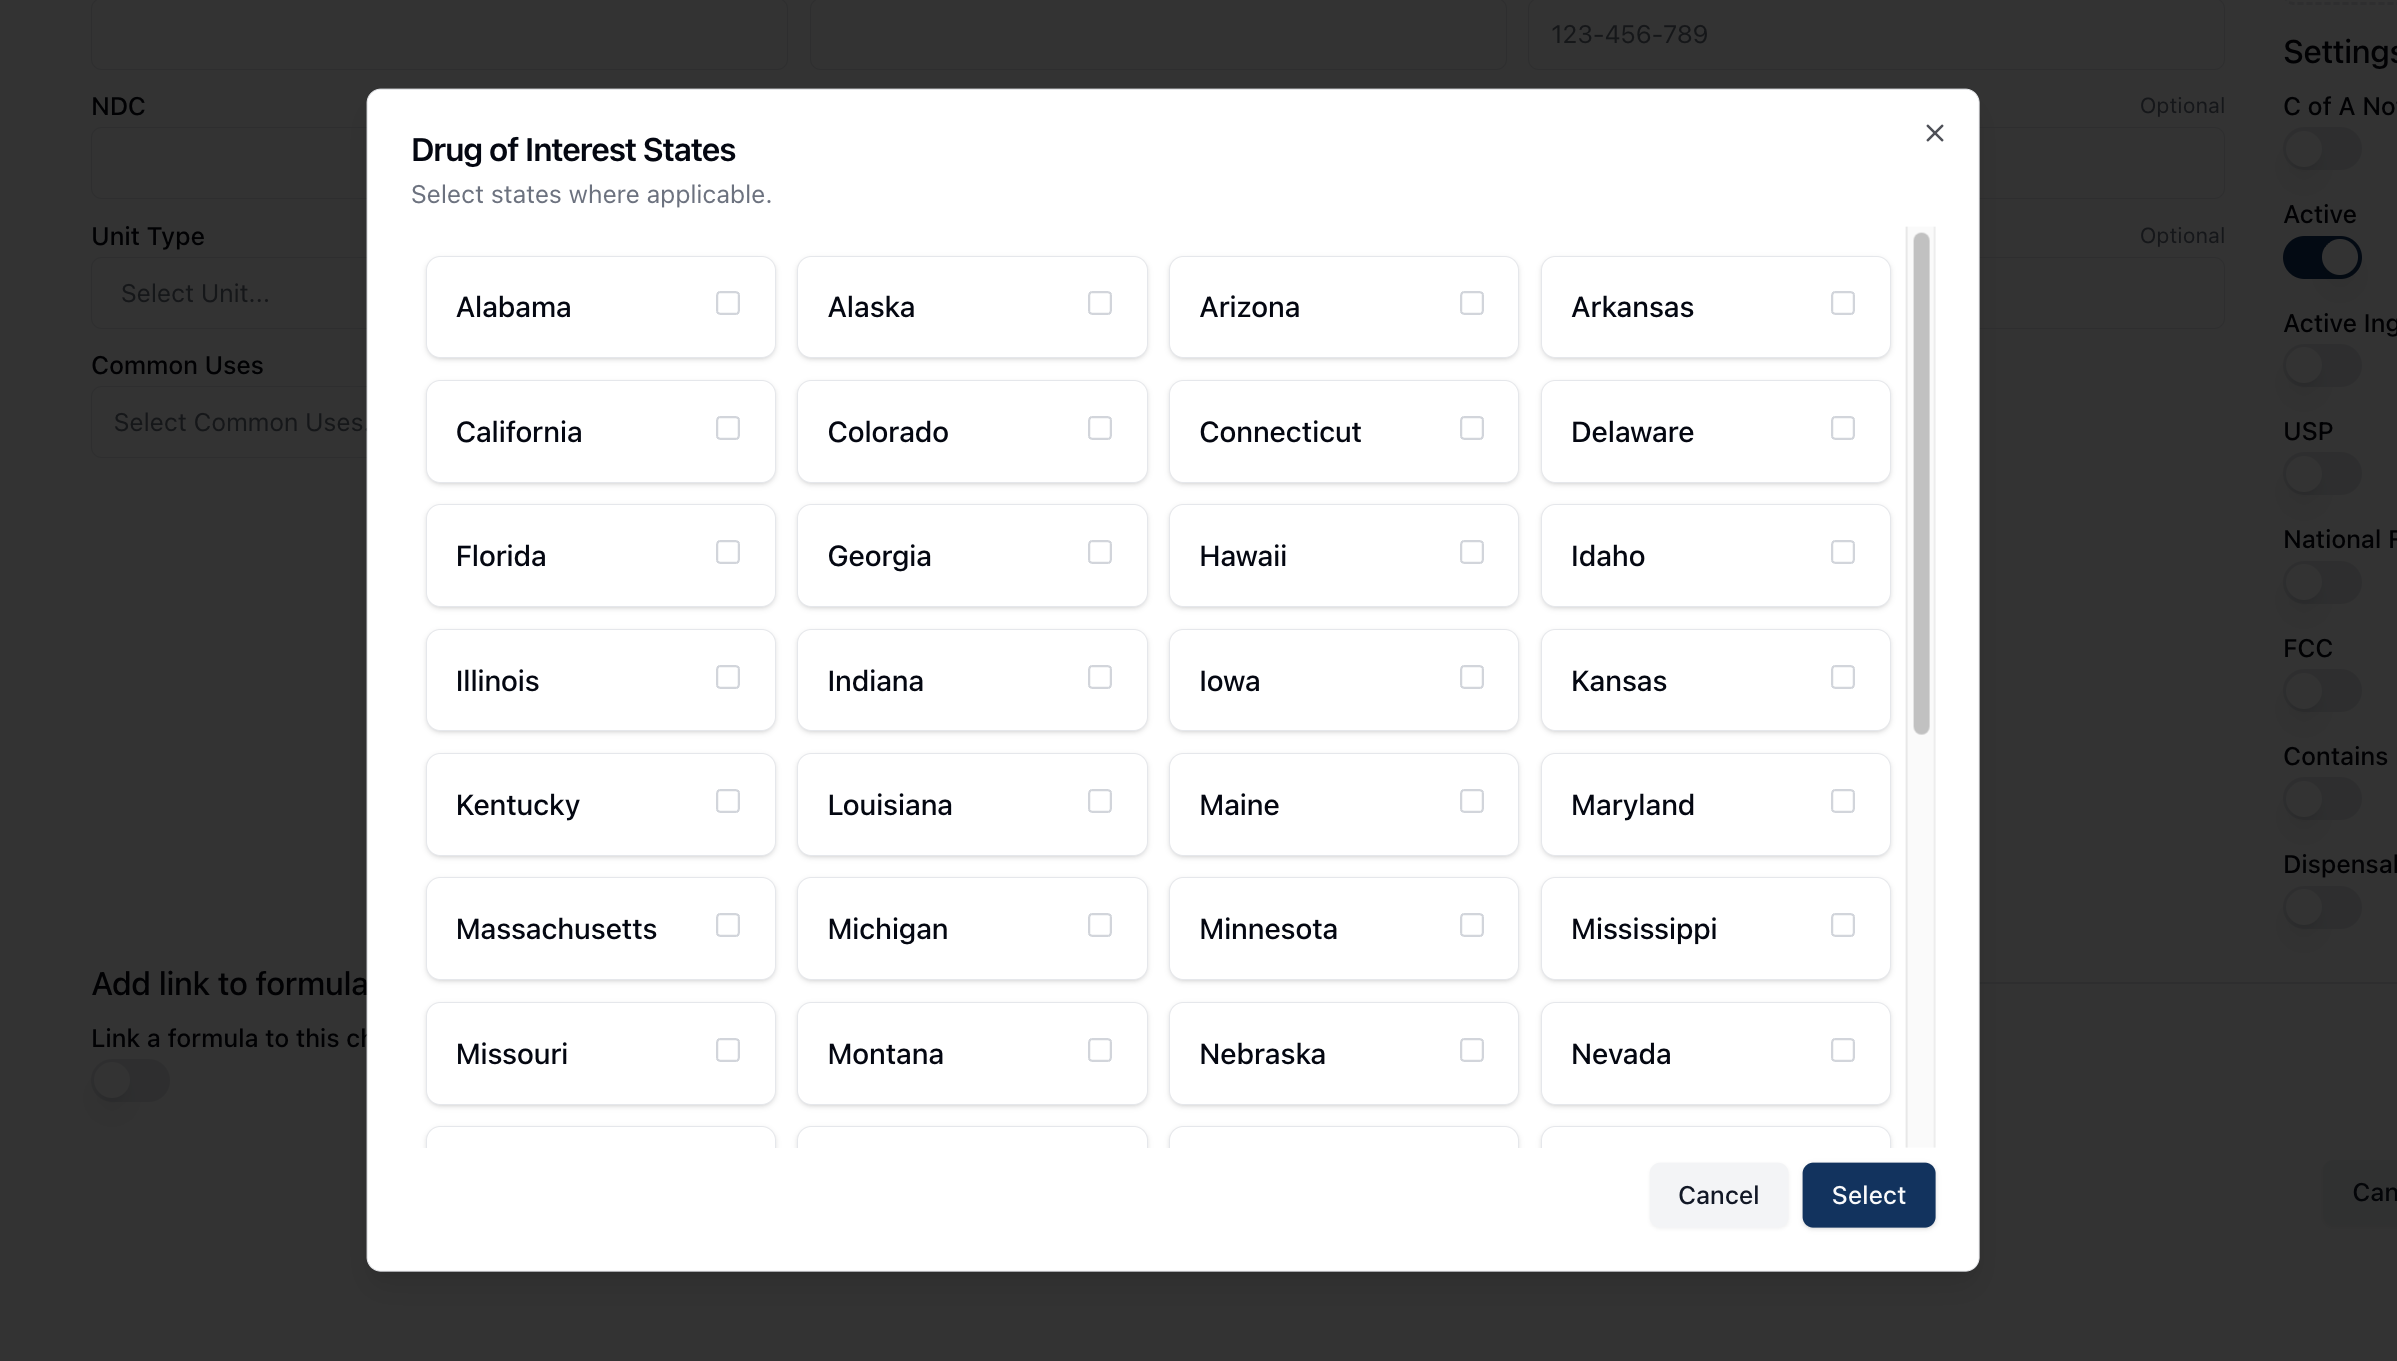Mark the Louisiana checkbox
The image size is (2397, 1361).
tap(1099, 801)
